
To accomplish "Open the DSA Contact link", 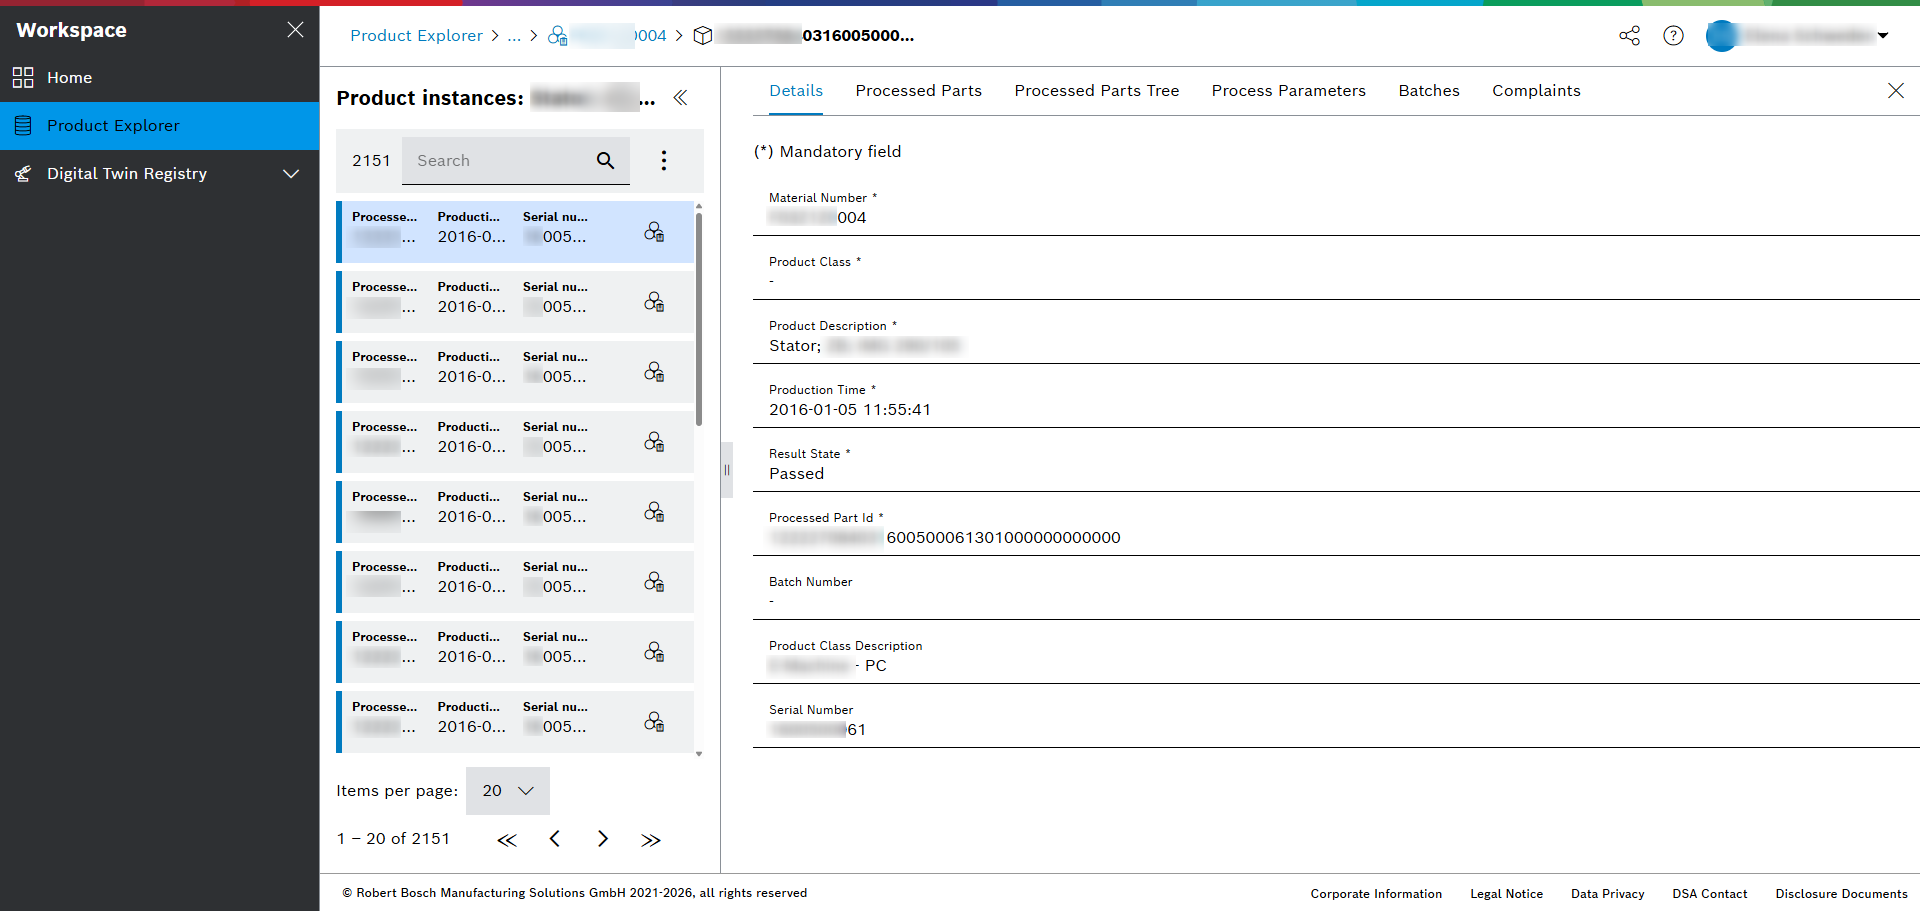I will click(1710, 894).
